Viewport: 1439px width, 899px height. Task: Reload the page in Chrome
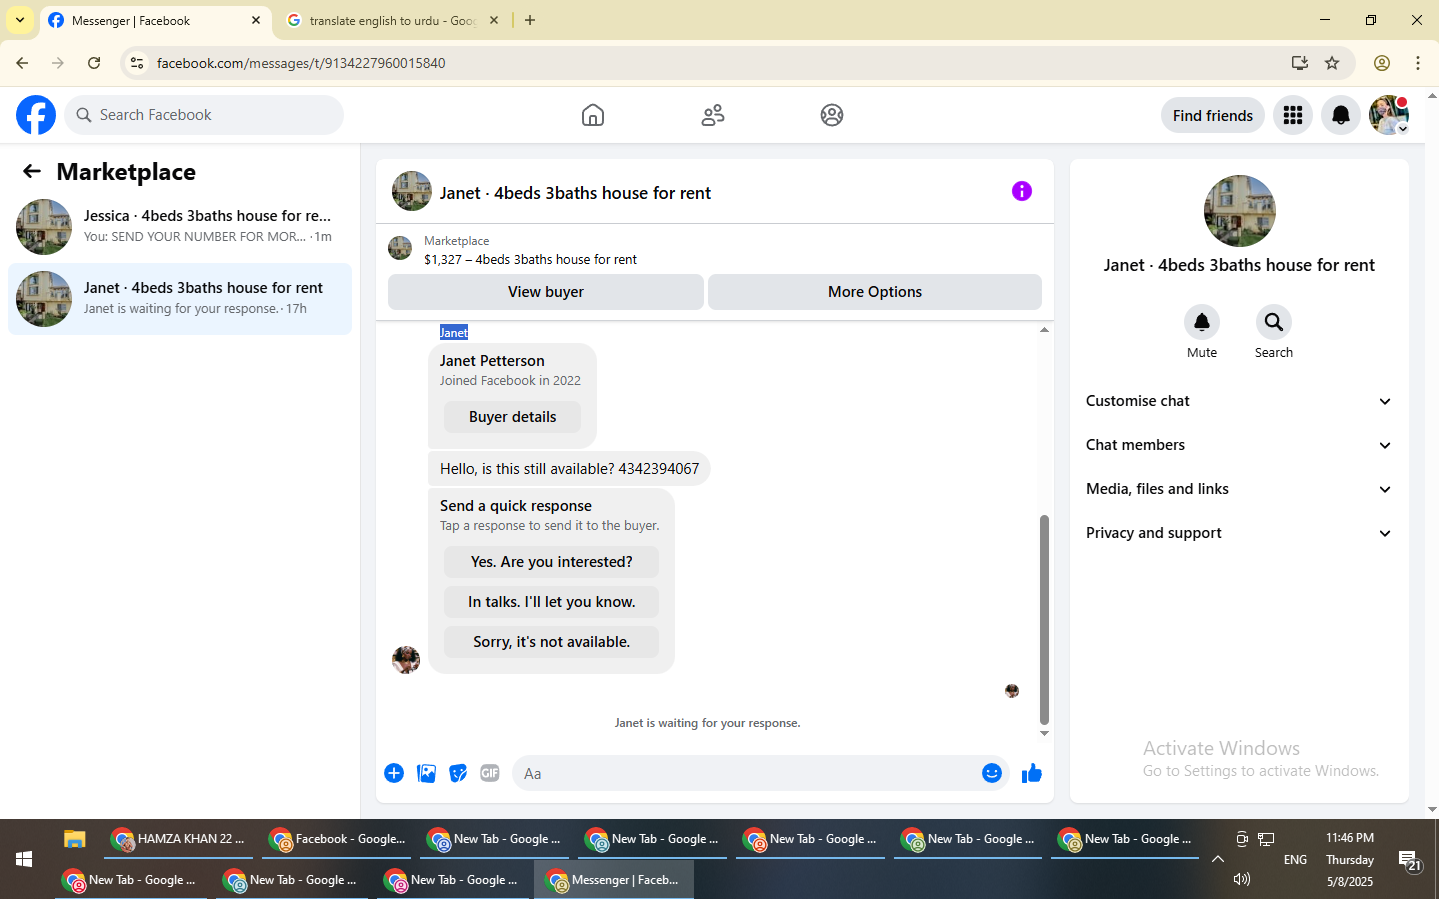coord(94,63)
